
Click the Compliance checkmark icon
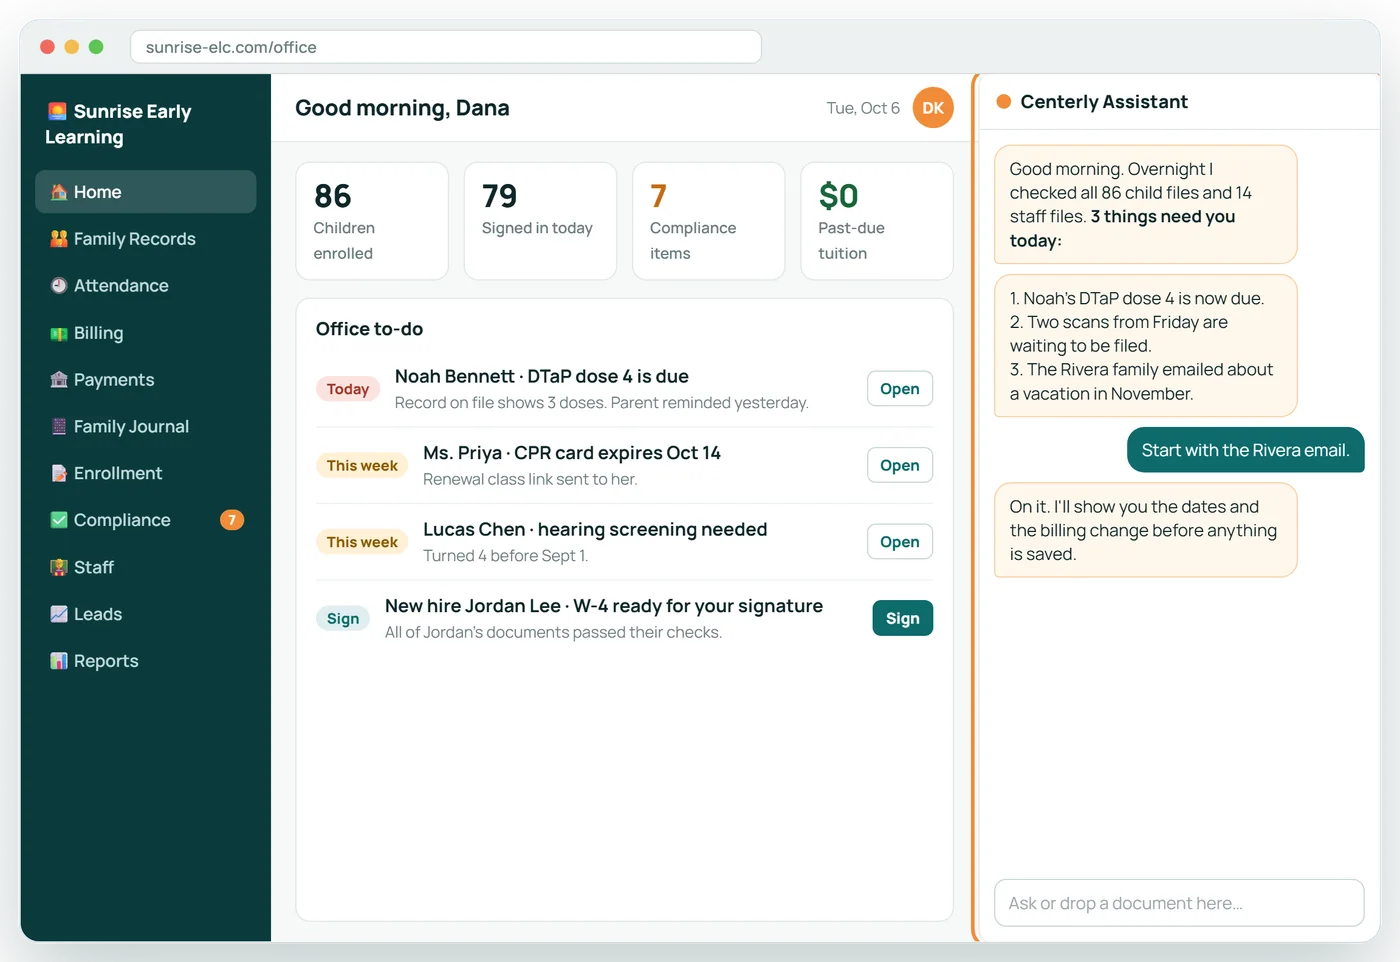(59, 520)
